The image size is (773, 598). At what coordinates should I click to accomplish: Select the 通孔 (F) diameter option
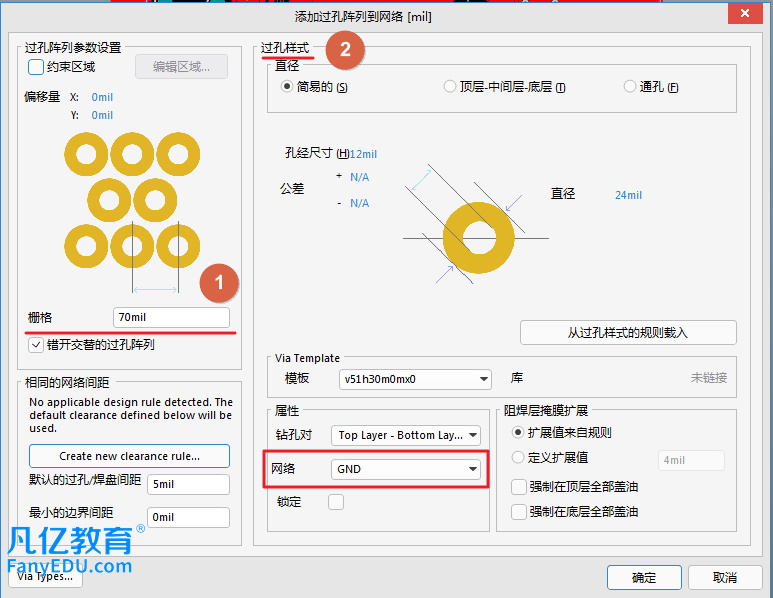(630, 87)
